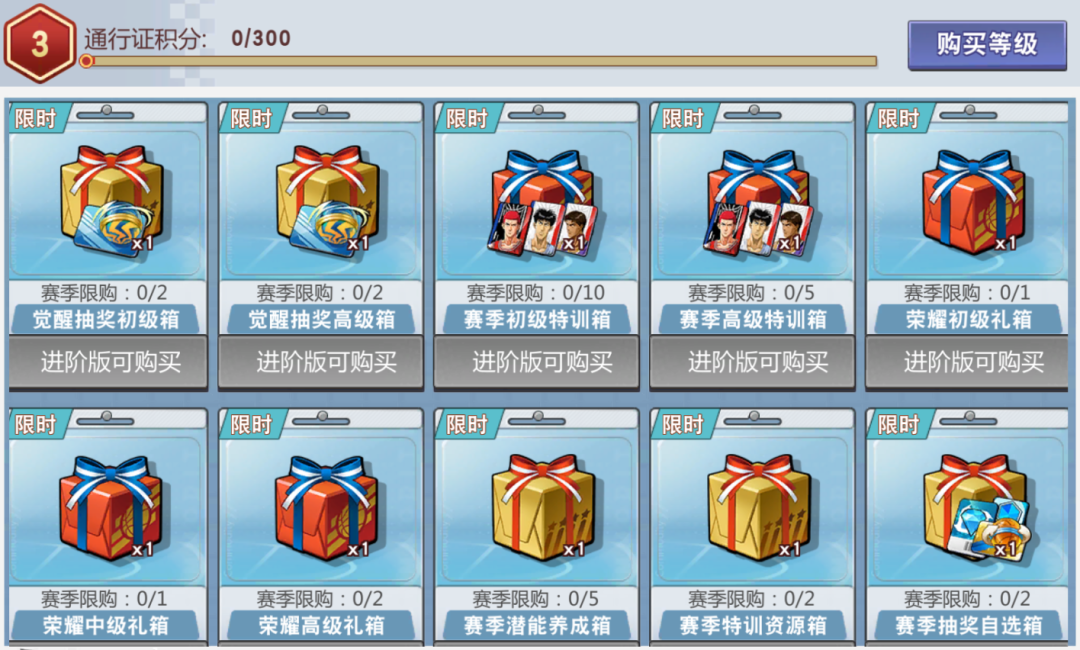Click 进阶版可购买 under 赛季初级特训箱
This screenshot has height=650, width=1080.
click(541, 361)
